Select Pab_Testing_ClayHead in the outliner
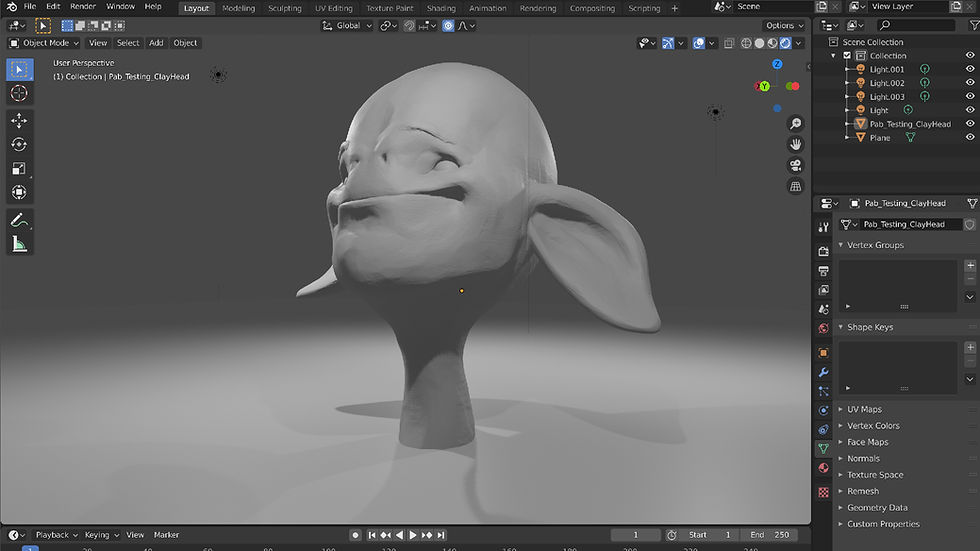 coord(910,124)
